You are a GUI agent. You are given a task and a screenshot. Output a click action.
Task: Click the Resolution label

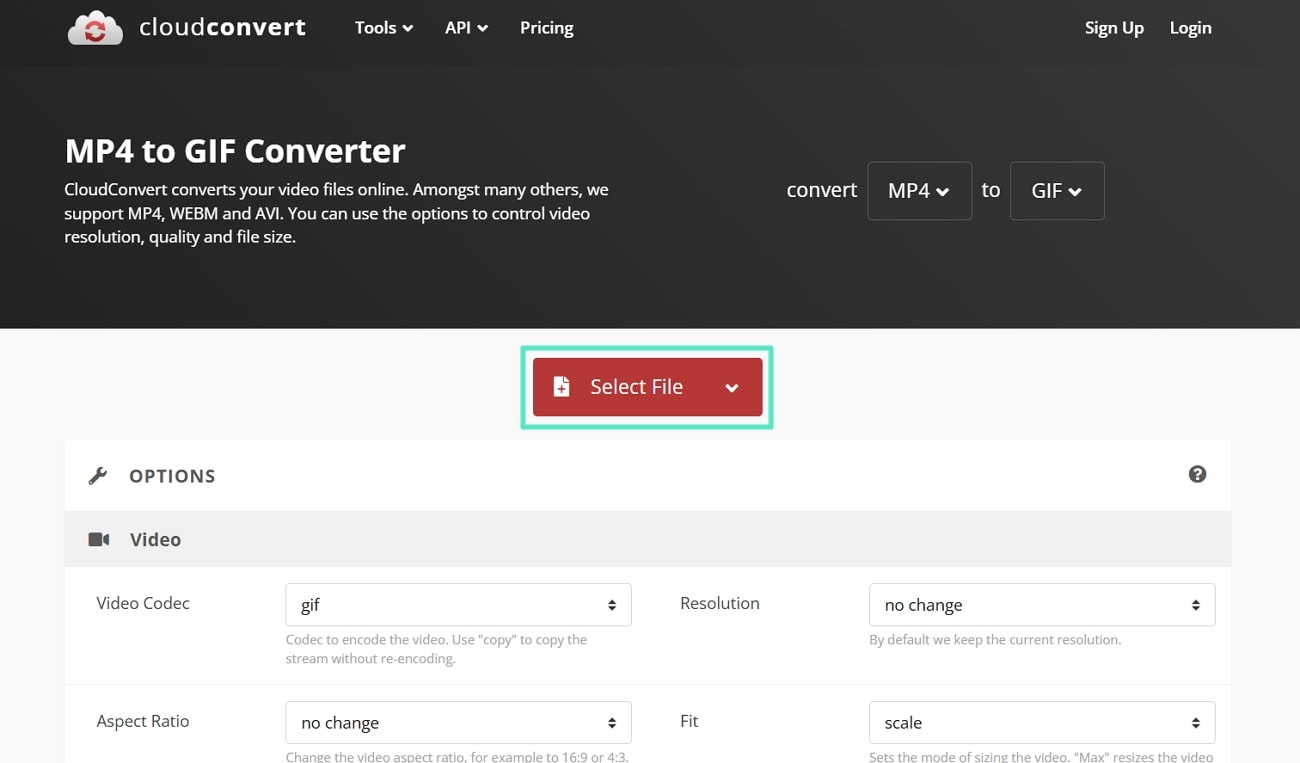720,603
